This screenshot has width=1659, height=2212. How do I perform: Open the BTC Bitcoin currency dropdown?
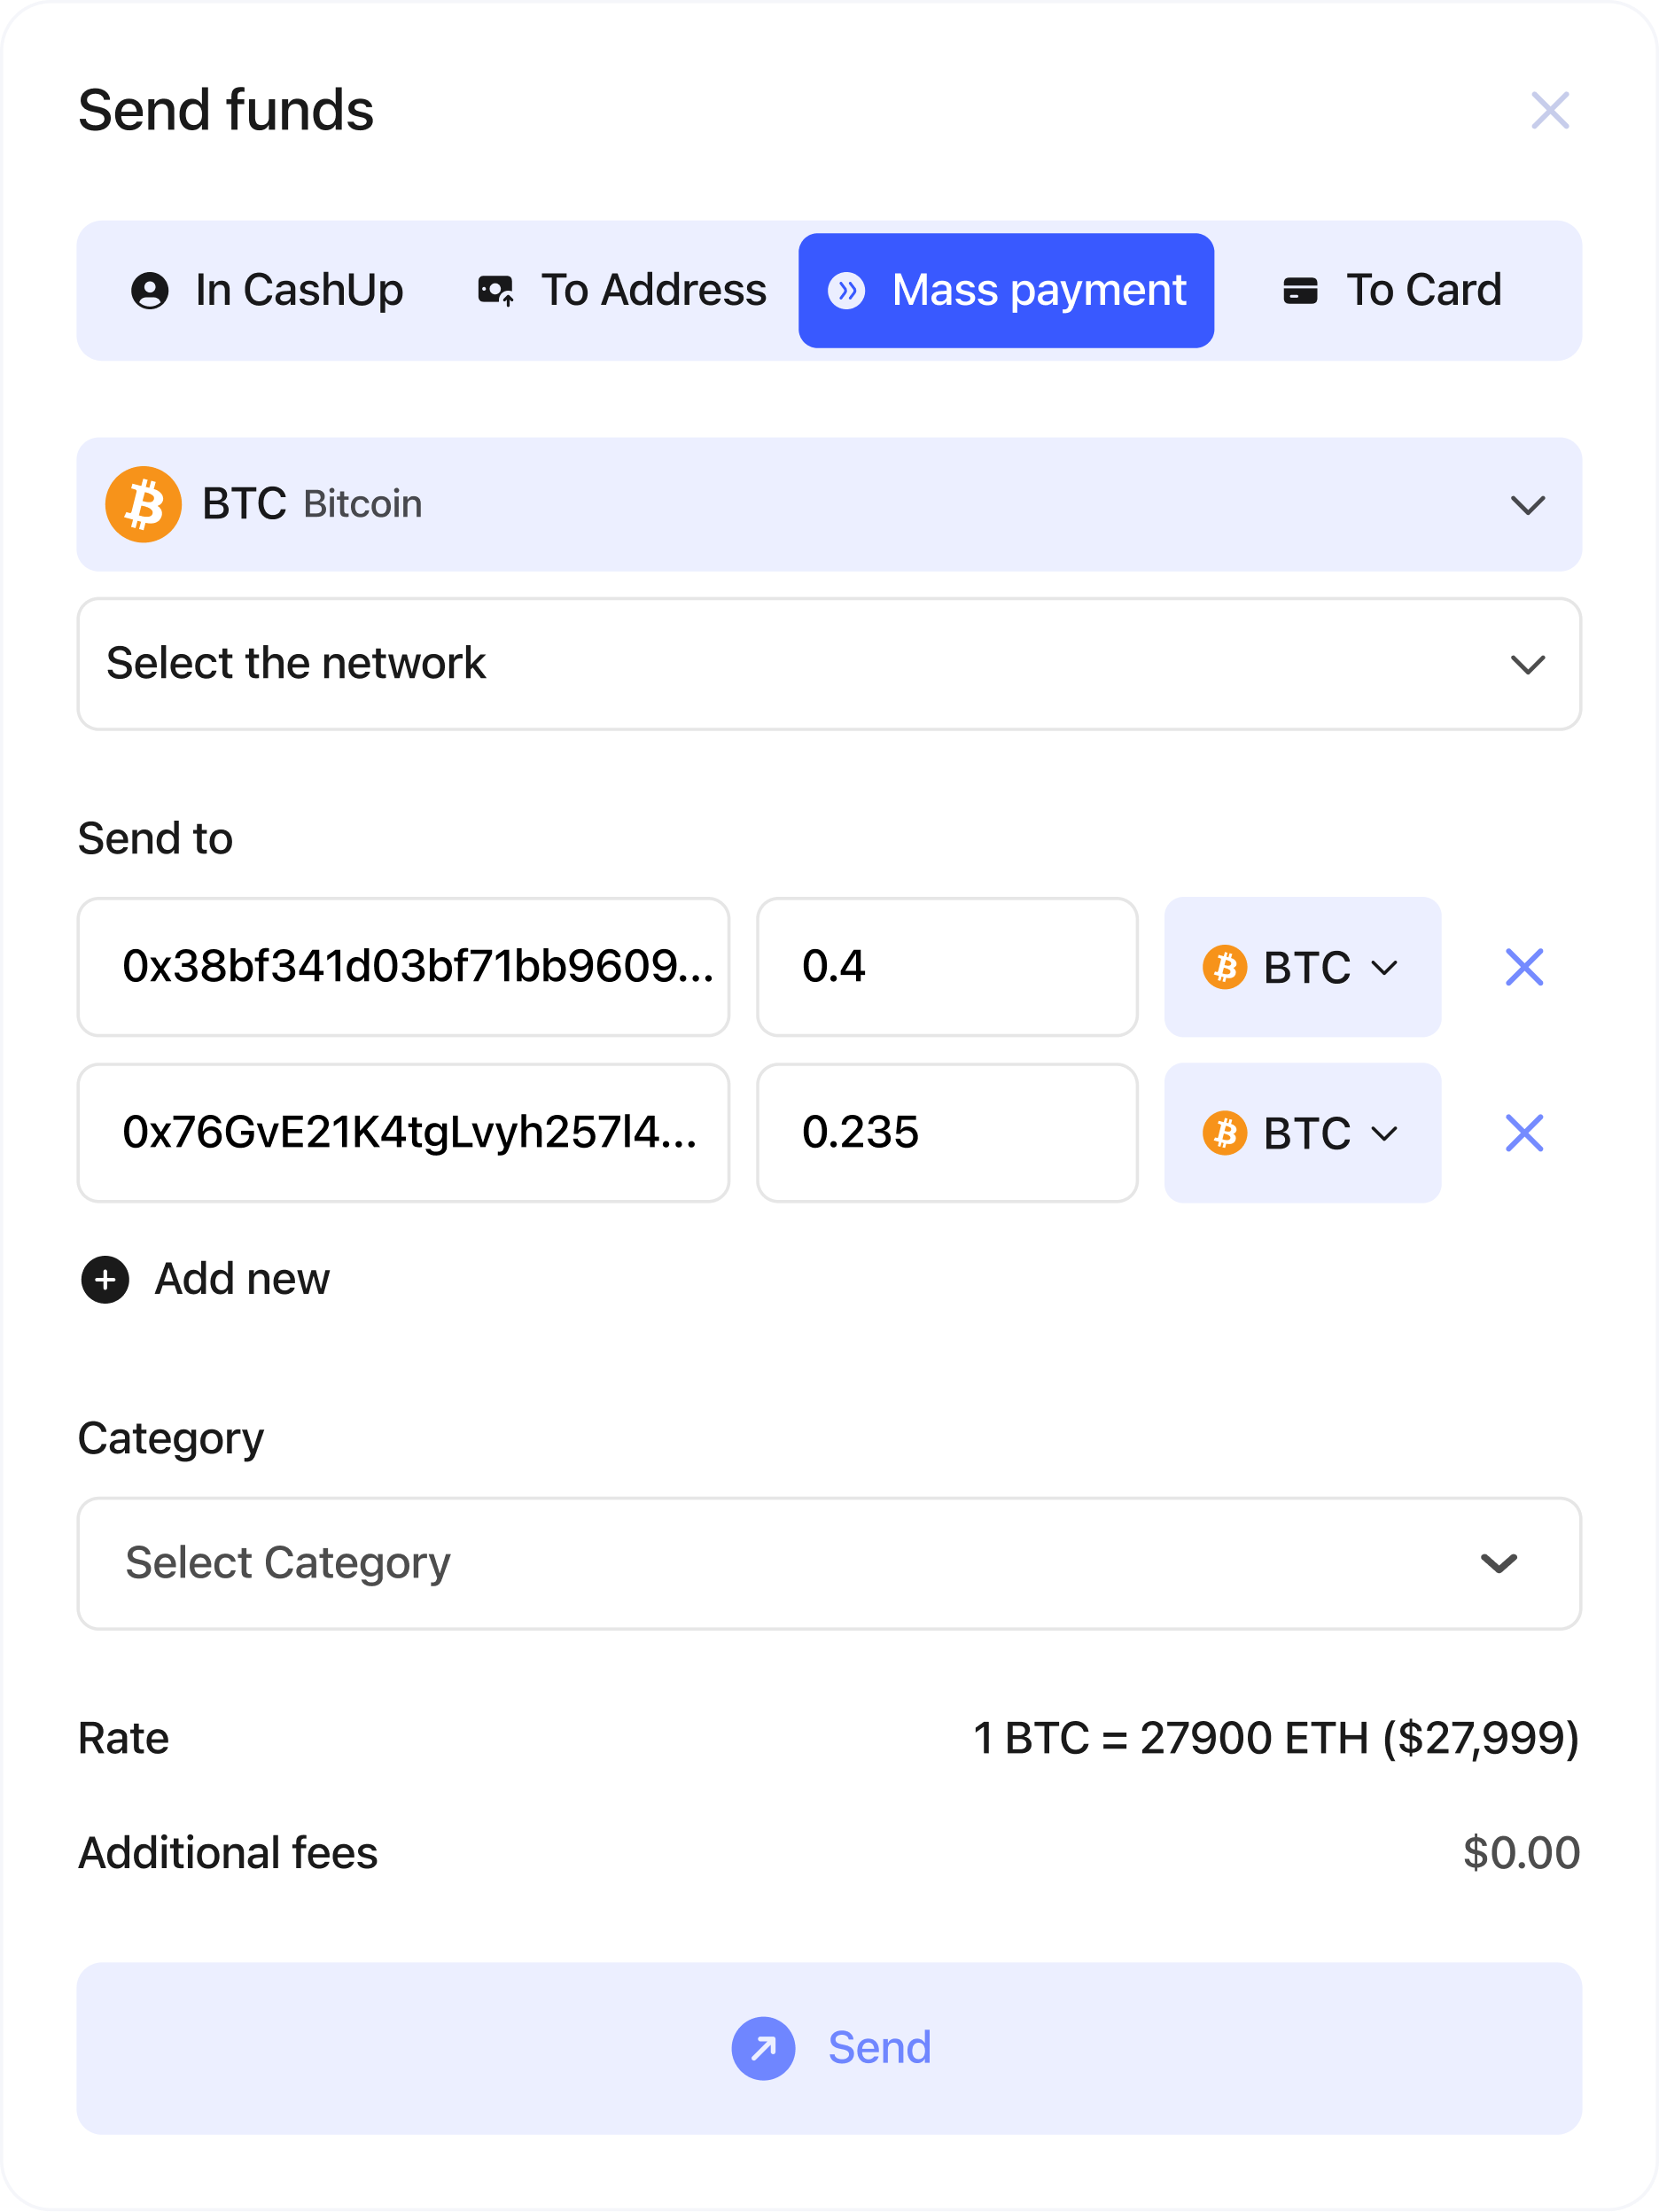pyautogui.click(x=1527, y=505)
